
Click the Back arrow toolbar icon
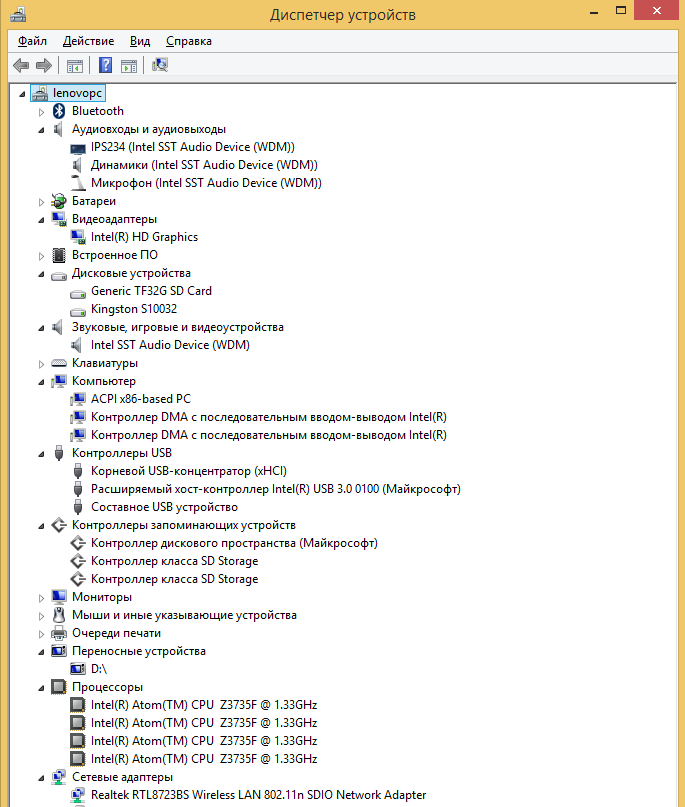click(21, 65)
